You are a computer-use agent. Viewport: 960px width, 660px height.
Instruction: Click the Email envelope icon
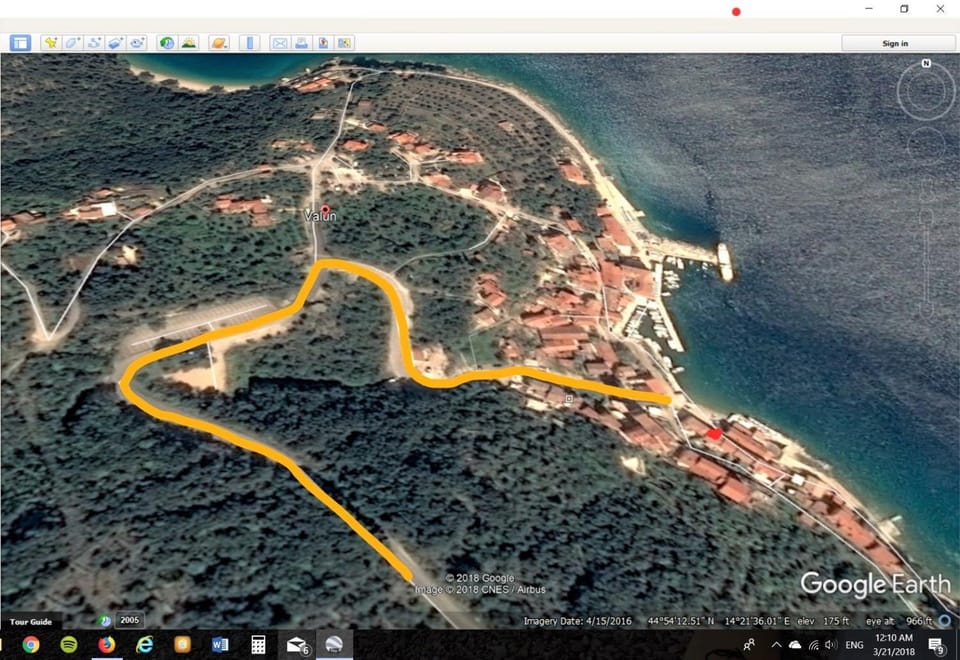point(280,43)
